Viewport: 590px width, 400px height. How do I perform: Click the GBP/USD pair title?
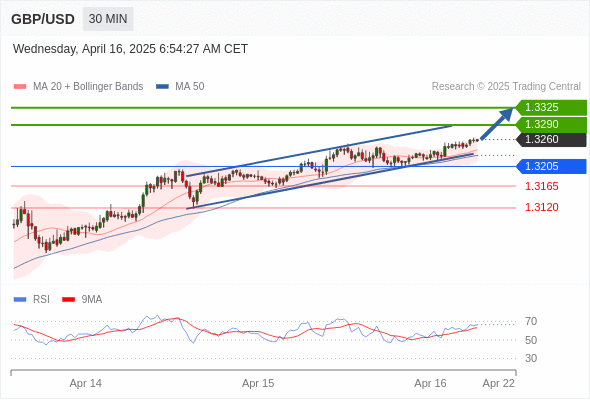pyautogui.click(x=43, y=19)
